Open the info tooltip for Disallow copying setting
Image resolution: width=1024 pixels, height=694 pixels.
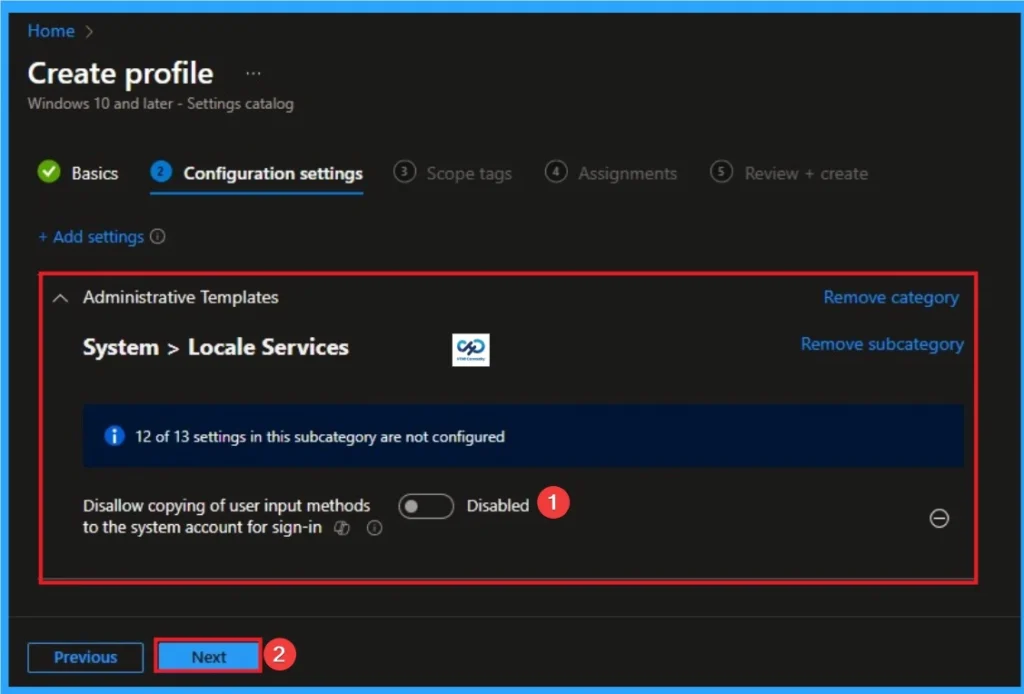(x=374, y=528)
